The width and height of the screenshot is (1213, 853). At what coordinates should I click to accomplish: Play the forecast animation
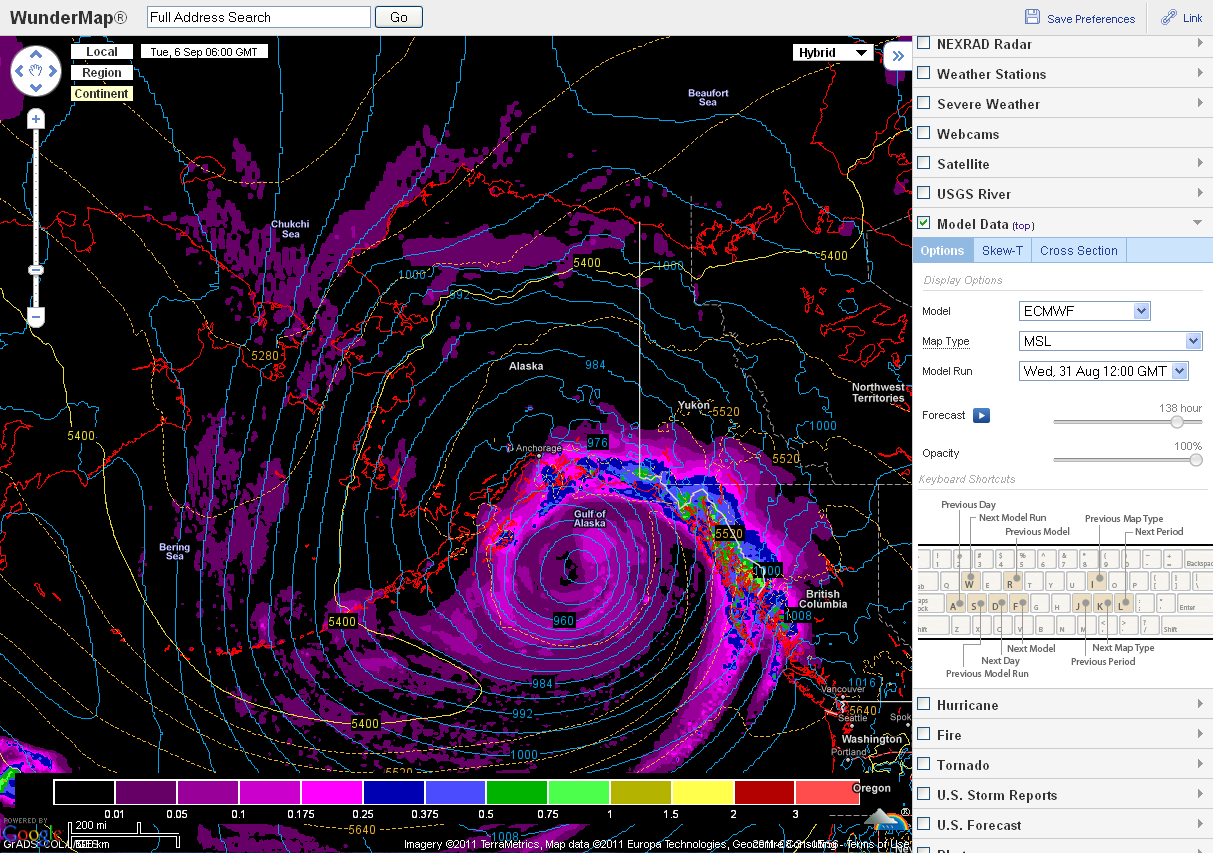tap(981, 415)
